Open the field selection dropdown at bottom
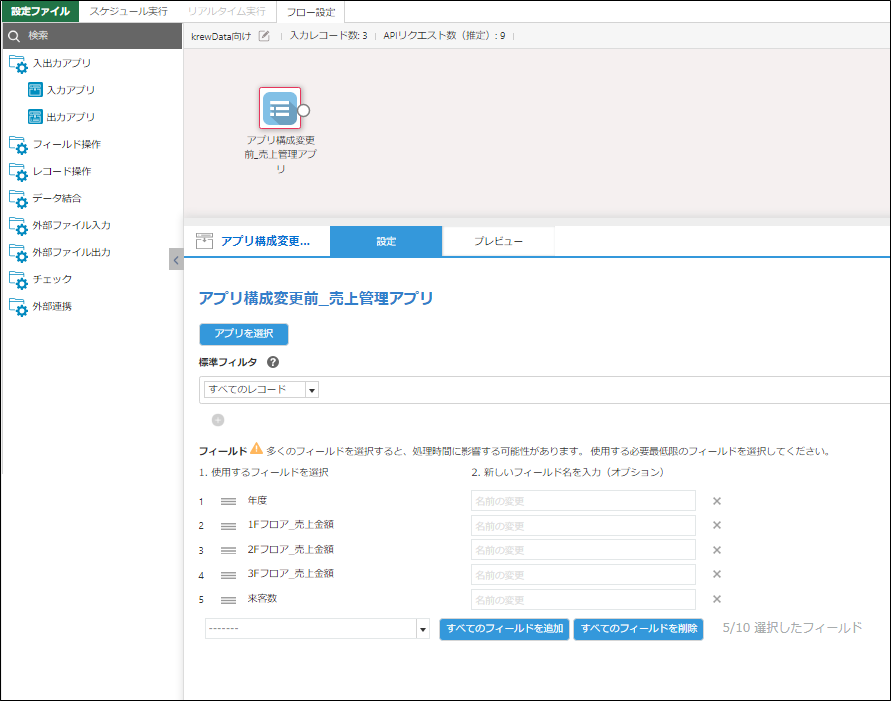 [422, 629]
